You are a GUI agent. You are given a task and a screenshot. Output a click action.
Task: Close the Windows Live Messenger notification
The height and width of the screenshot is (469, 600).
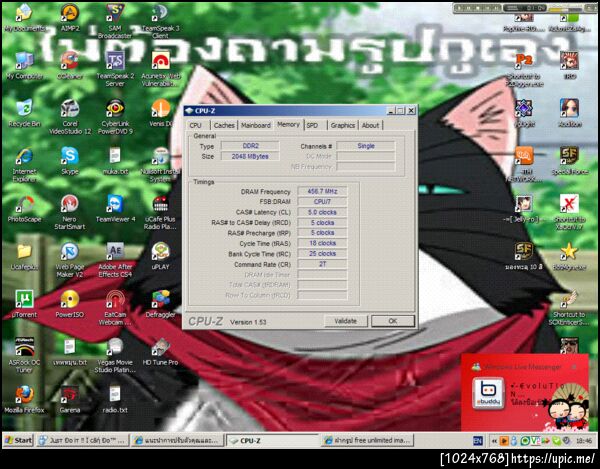point(574,367)
